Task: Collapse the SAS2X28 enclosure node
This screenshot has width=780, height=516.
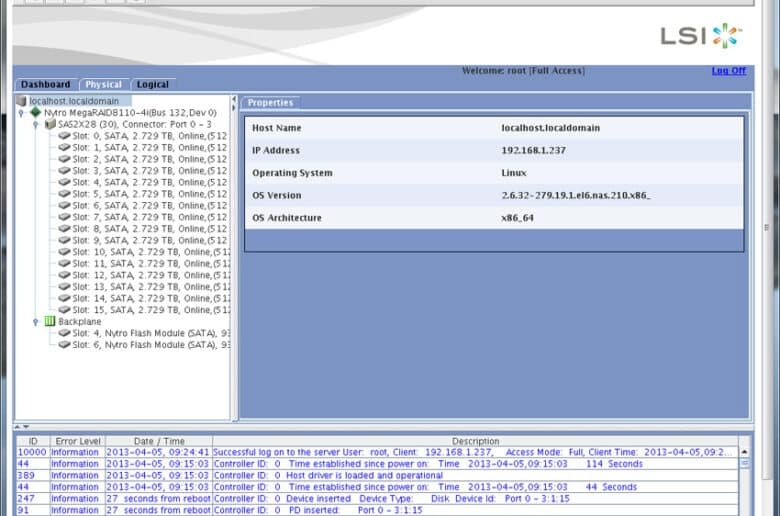Action: coord(35,125)
